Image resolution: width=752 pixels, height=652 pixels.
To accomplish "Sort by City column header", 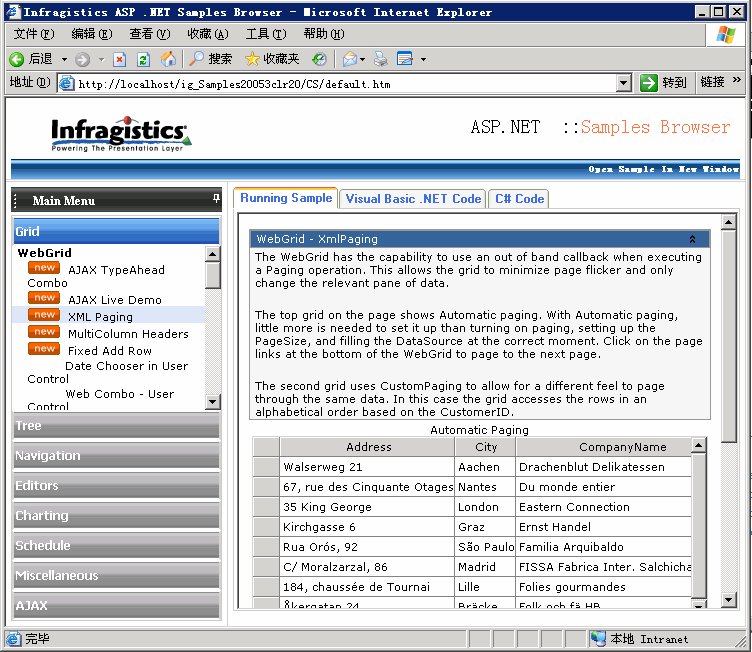I will pos(485,447).
